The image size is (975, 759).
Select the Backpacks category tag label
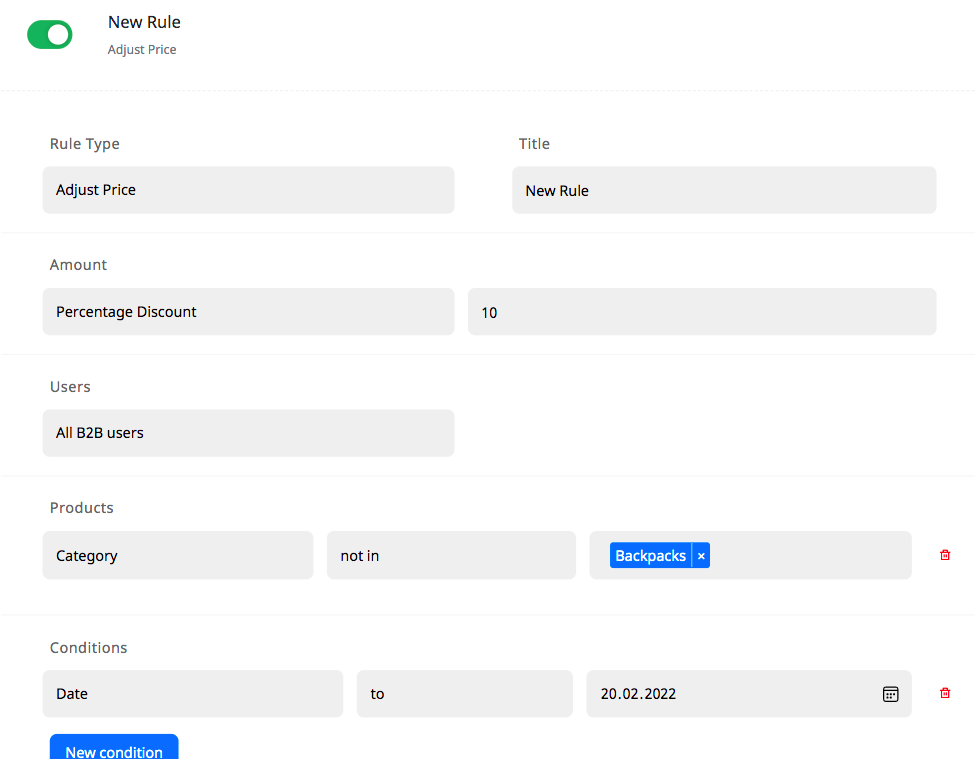coord(650,556)
